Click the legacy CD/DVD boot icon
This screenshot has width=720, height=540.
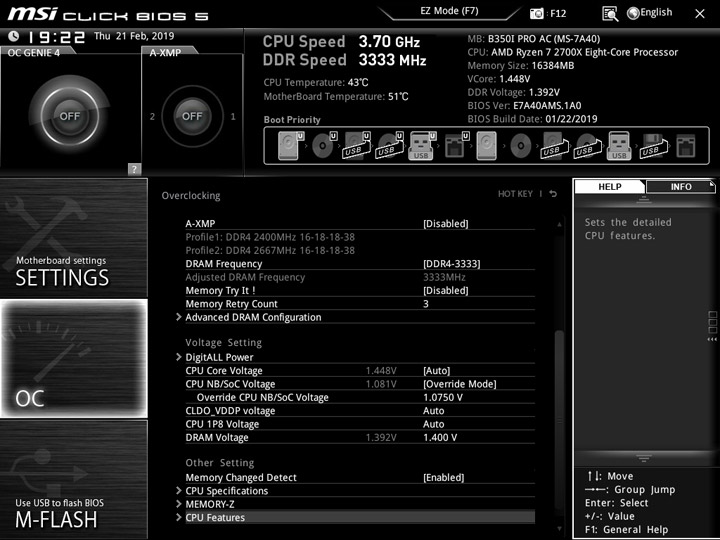[521, 146]
